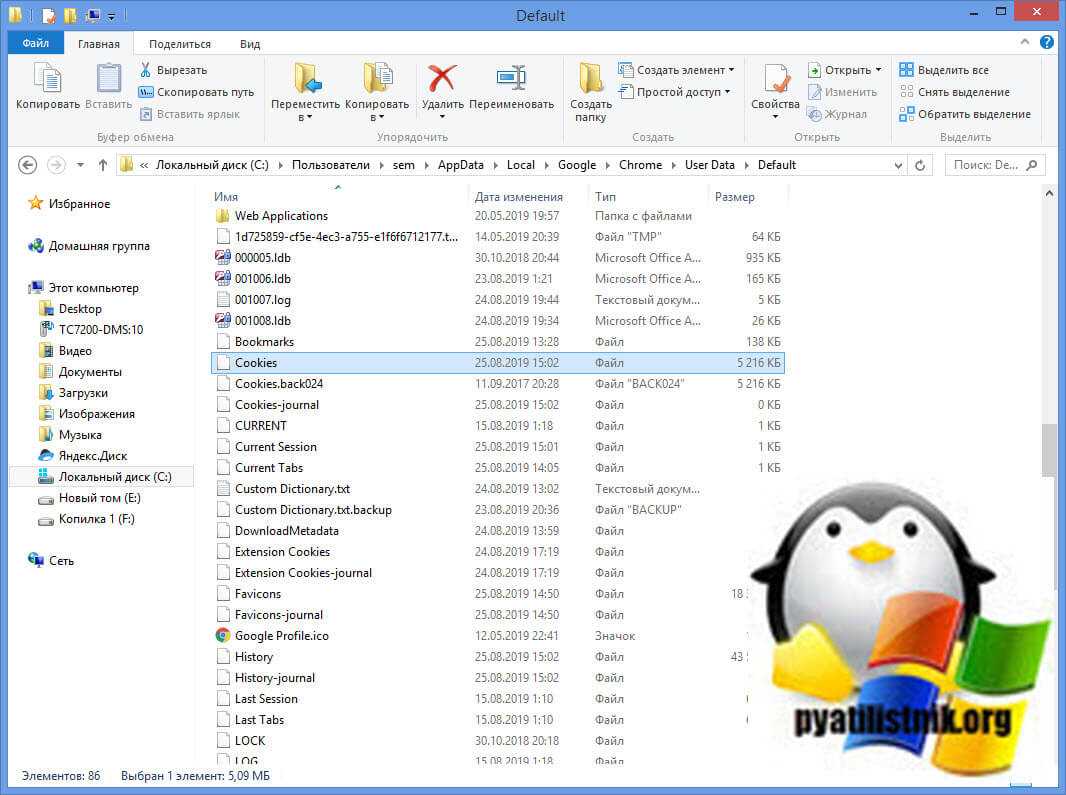Sort by the Дата изменения column header
Screen dimensions: 1066x795
(519, 197)
